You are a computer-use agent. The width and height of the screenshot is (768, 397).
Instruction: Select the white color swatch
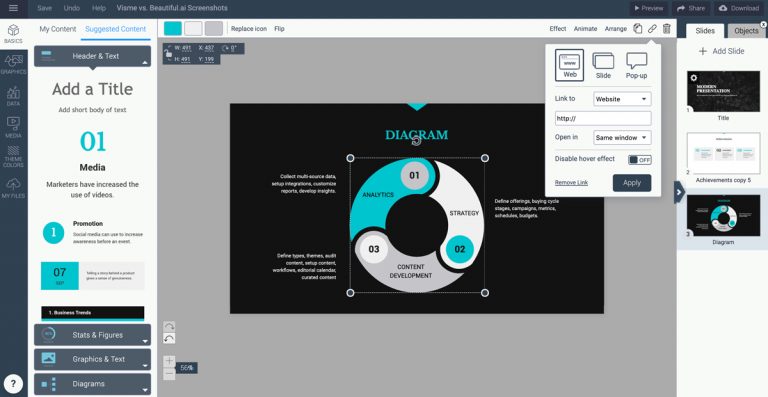point(193,28)
